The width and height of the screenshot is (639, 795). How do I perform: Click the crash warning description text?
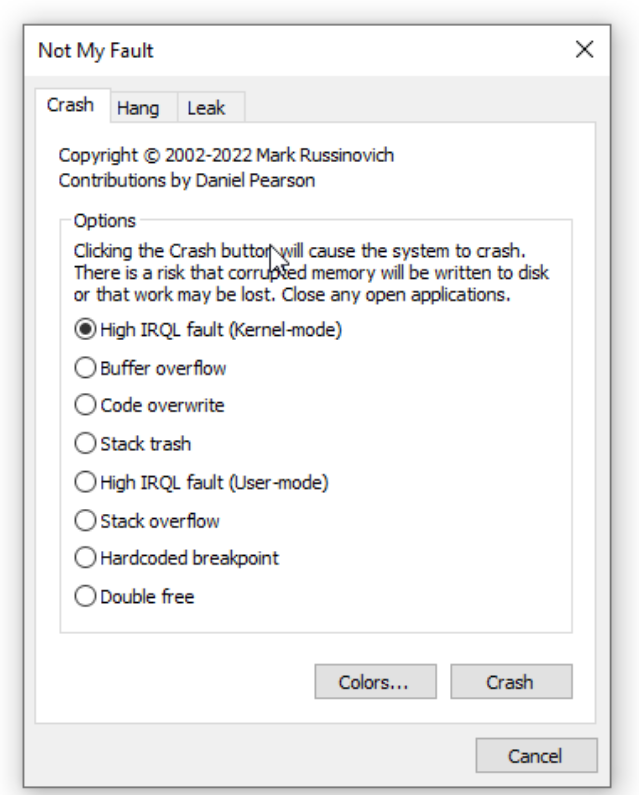[x=312, y=272]
